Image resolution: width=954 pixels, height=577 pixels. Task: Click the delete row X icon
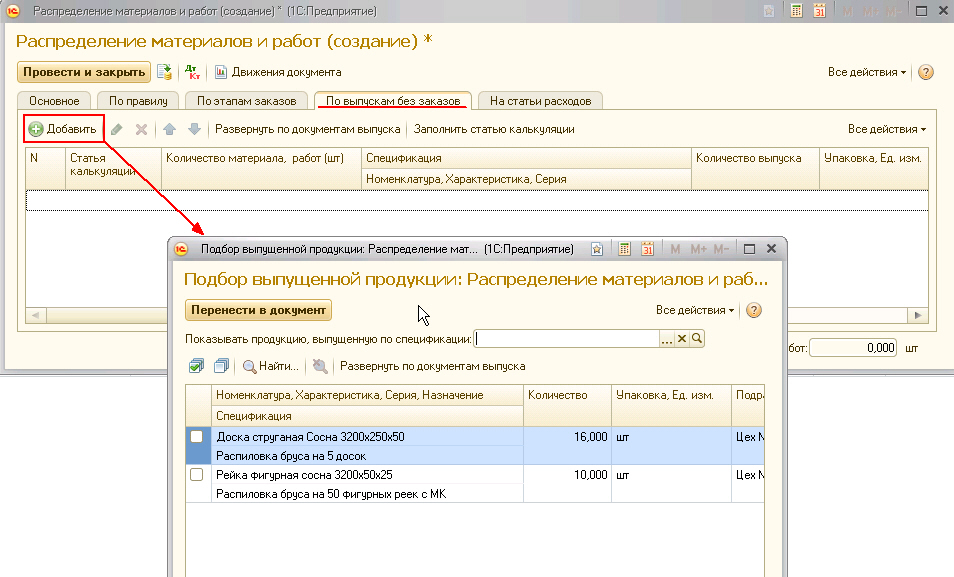coord(141,129)
